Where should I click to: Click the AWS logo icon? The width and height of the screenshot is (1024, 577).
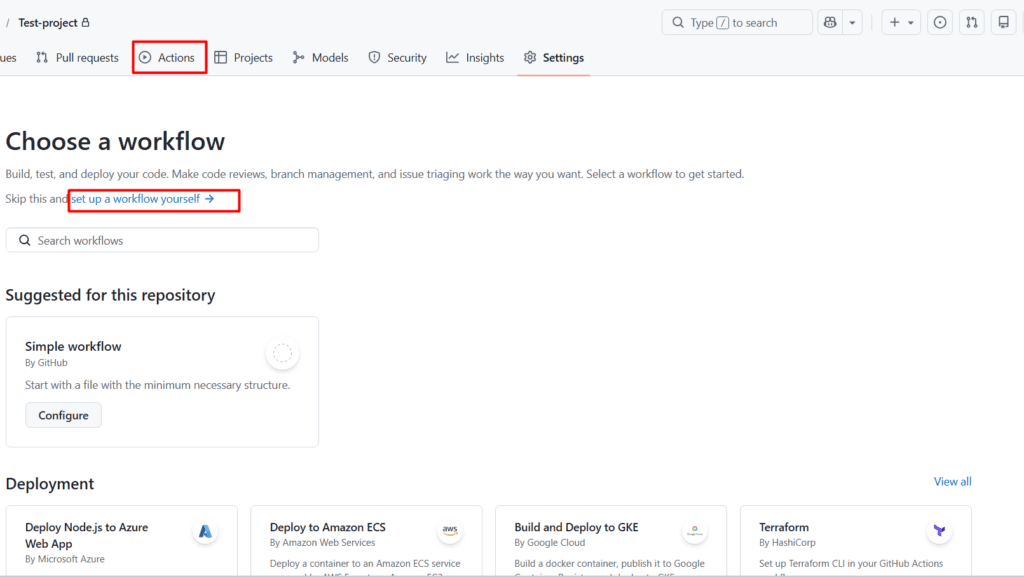450,531
